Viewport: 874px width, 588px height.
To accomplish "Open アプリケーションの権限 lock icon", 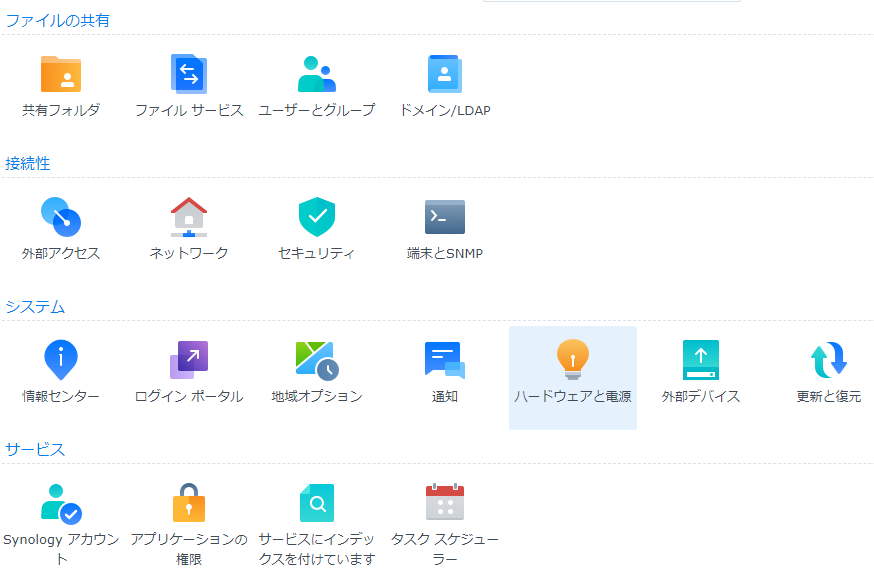I will [189, 503].
